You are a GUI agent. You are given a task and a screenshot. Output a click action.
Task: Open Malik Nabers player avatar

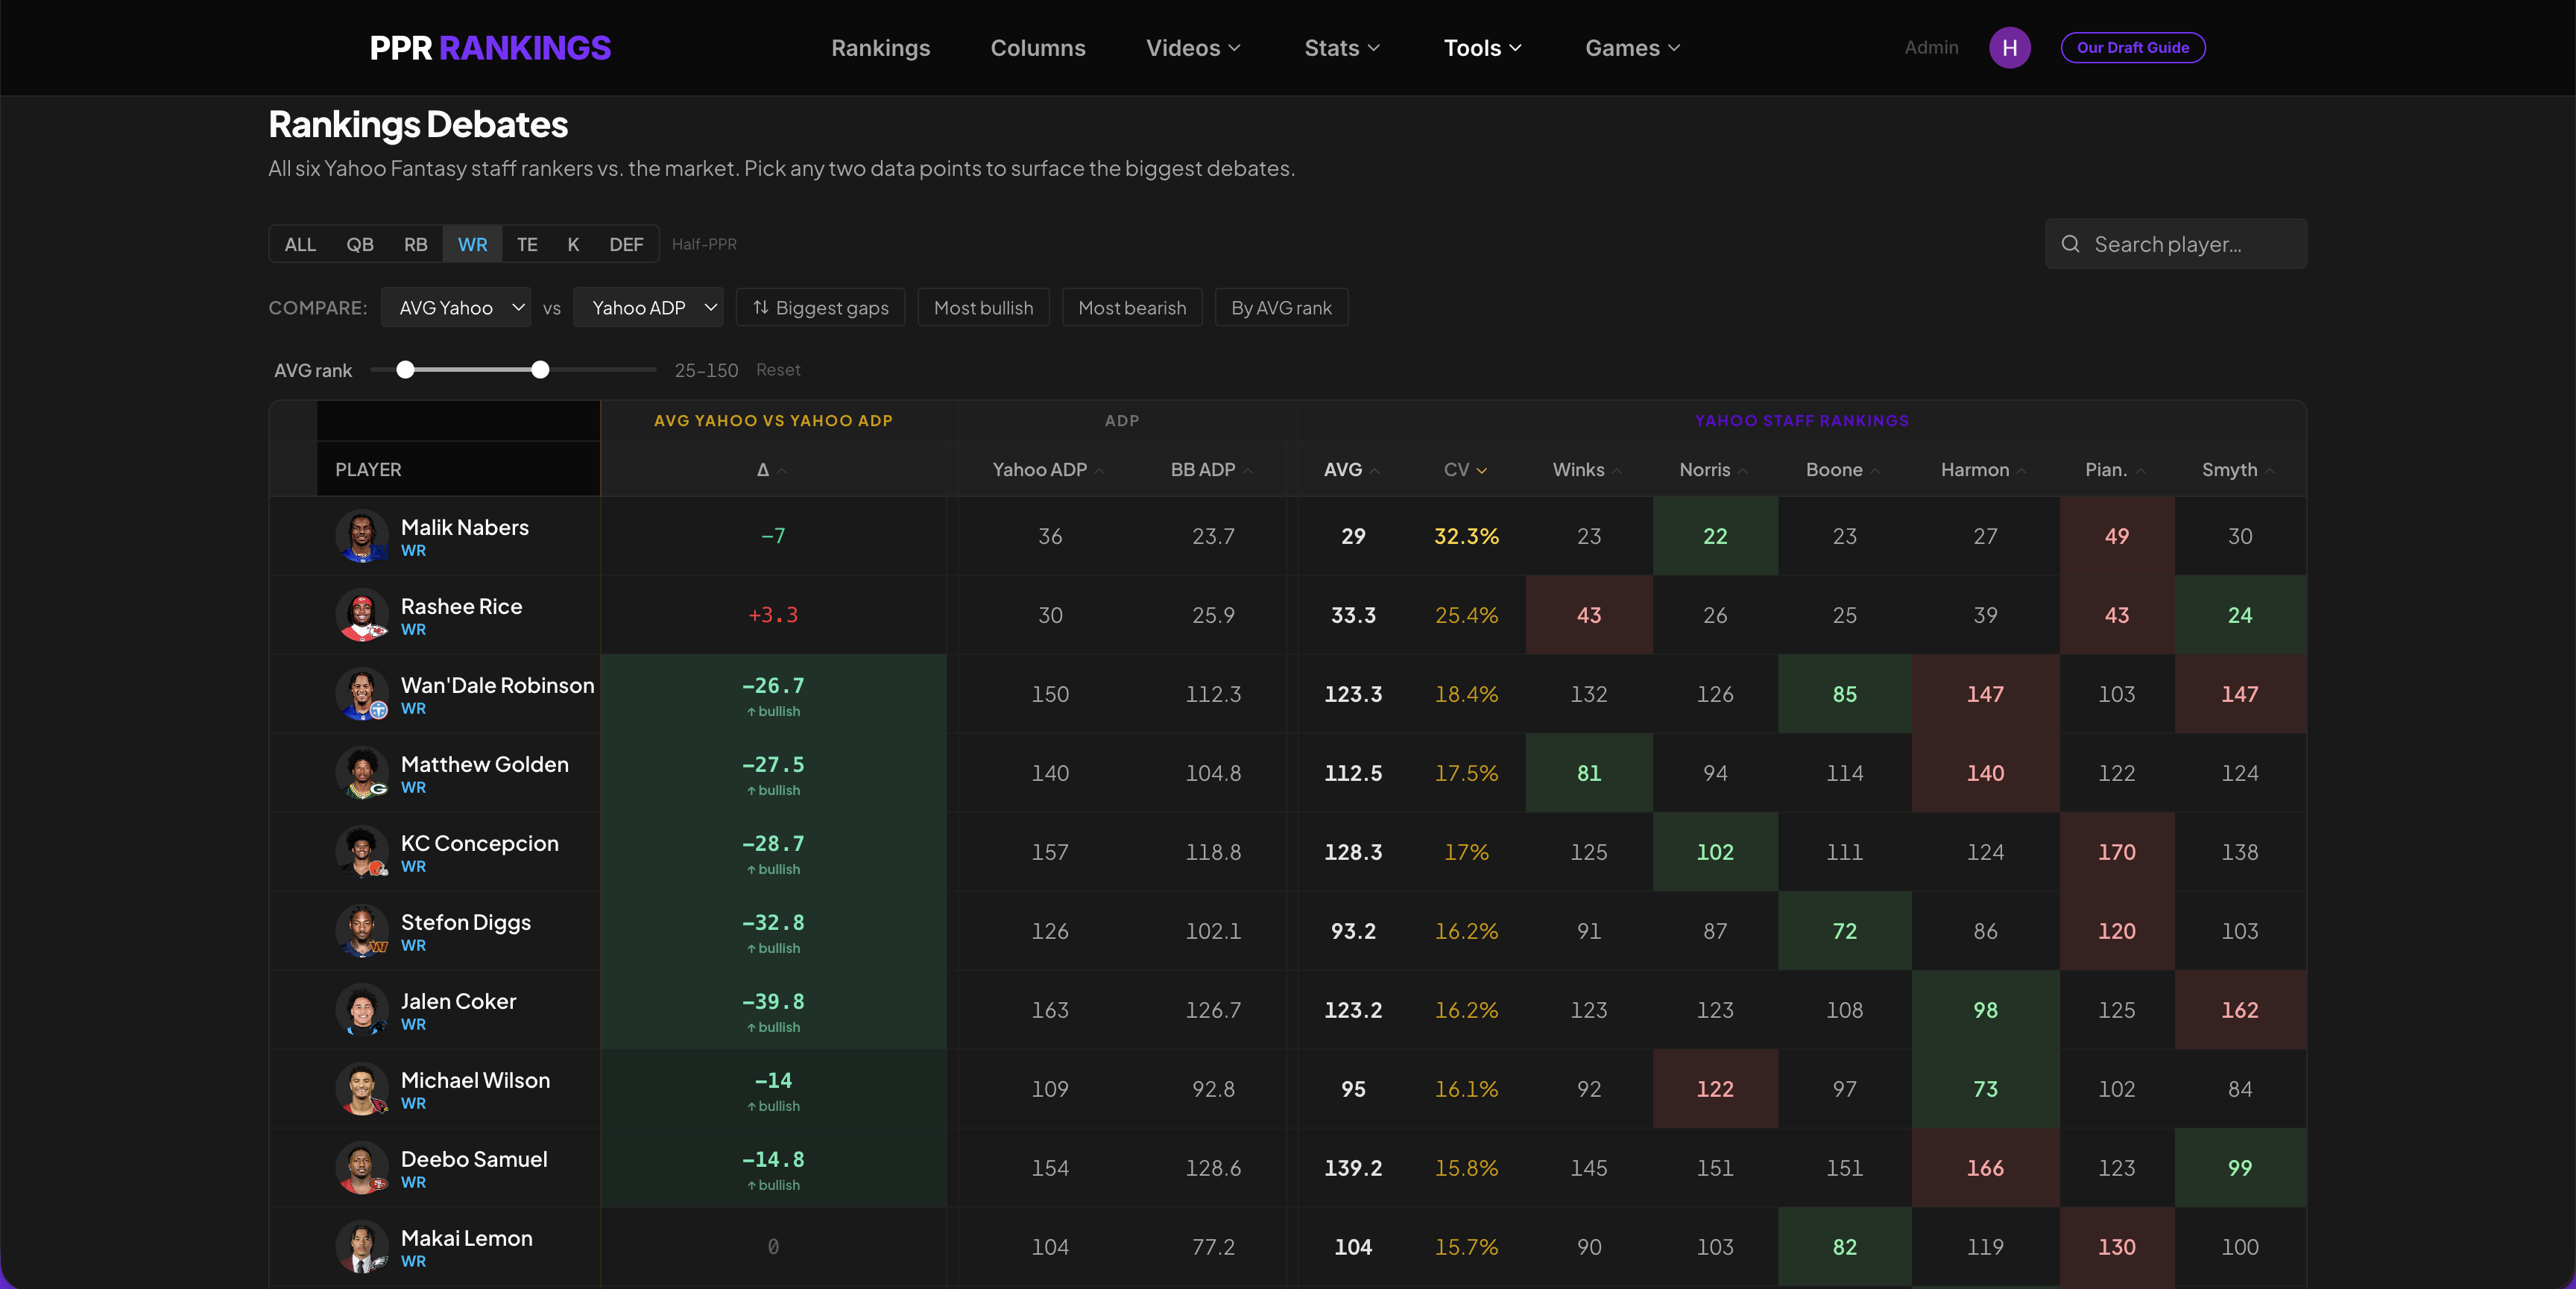(x=362, y=536)
